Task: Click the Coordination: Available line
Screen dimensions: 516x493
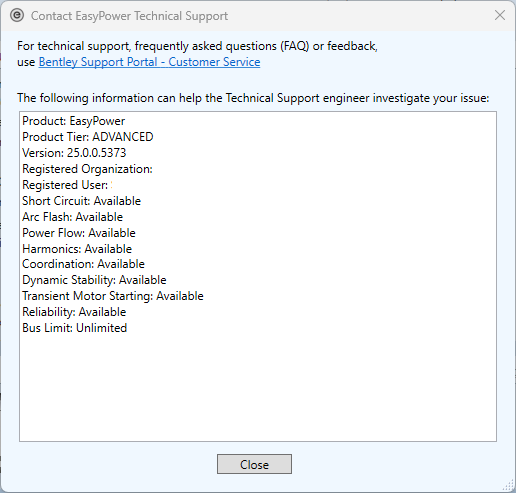Action: tap(83, 264)
